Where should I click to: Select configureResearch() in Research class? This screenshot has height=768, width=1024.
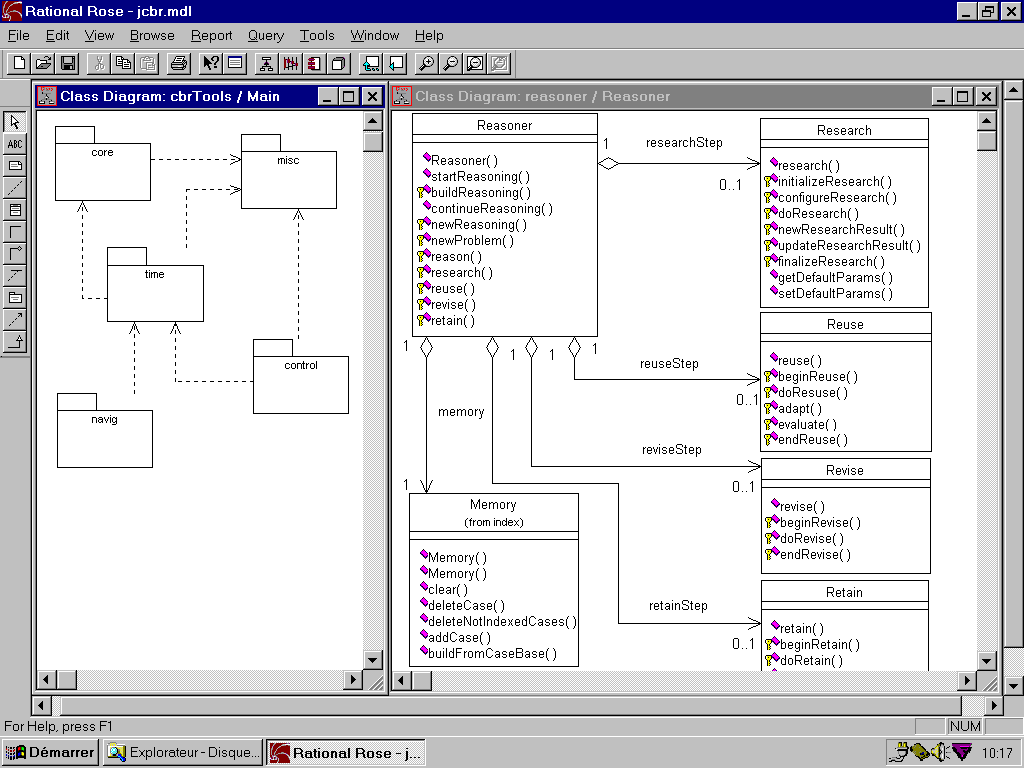[837, 197]
